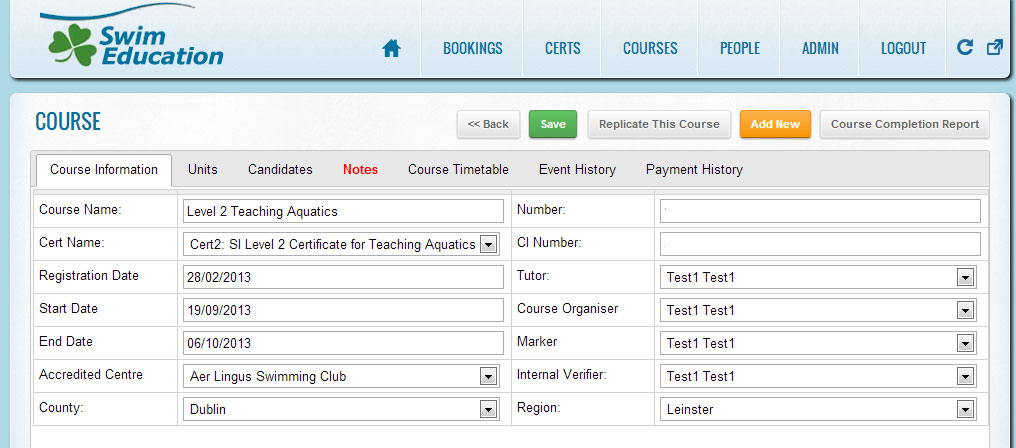Click the orange Add New button
1016x448 pixels.
775,124
